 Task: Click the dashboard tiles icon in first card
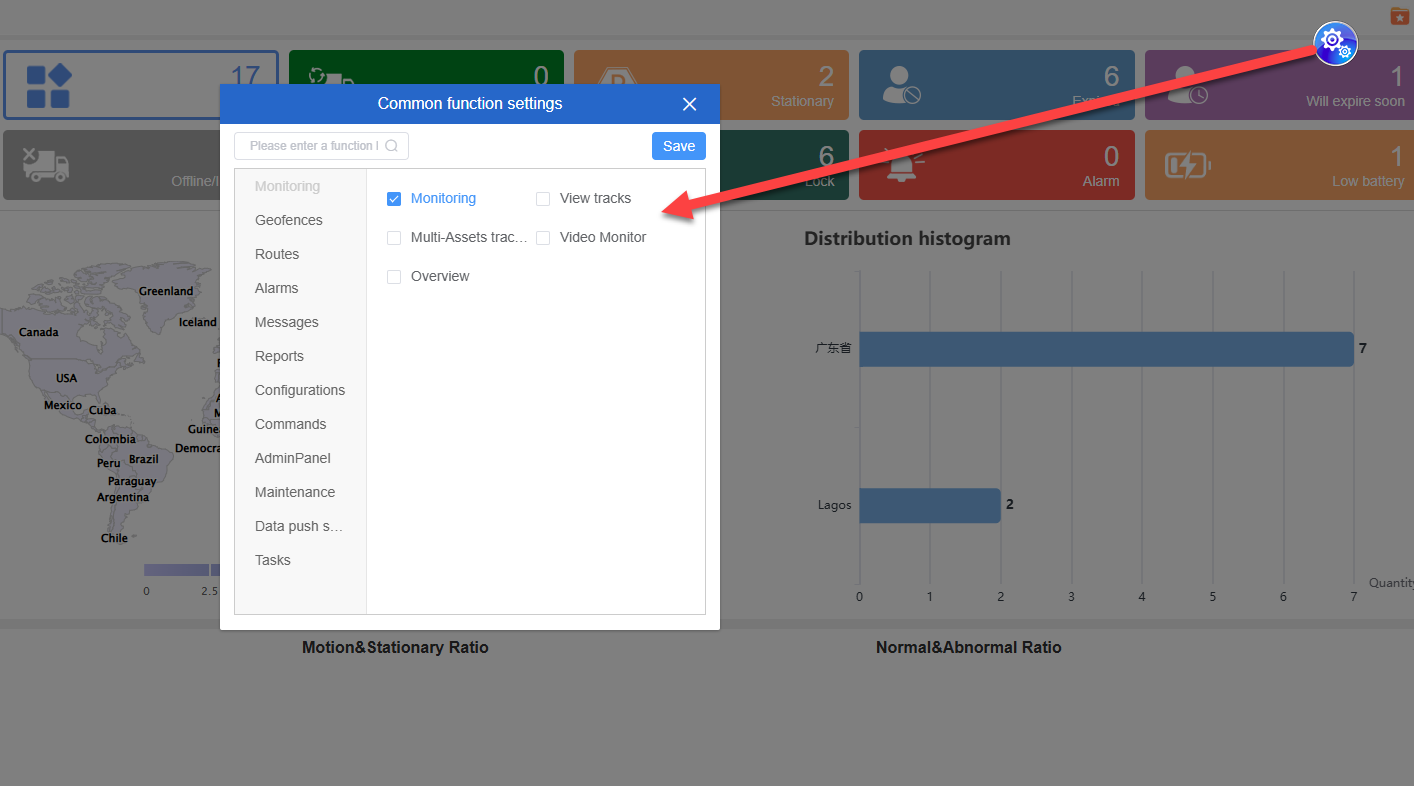(x=48, y=86)
